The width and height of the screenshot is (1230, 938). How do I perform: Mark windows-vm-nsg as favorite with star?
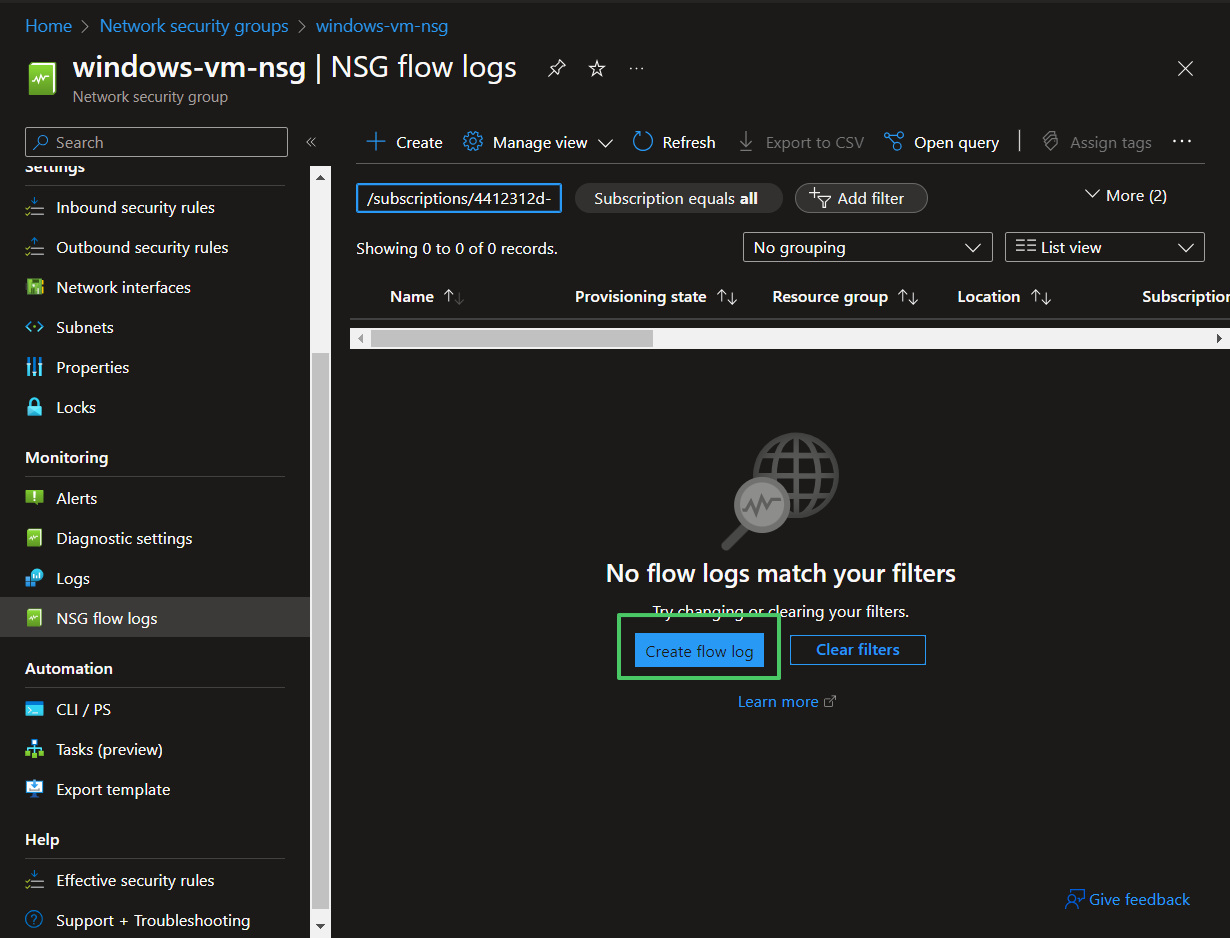tap(597, 68)
